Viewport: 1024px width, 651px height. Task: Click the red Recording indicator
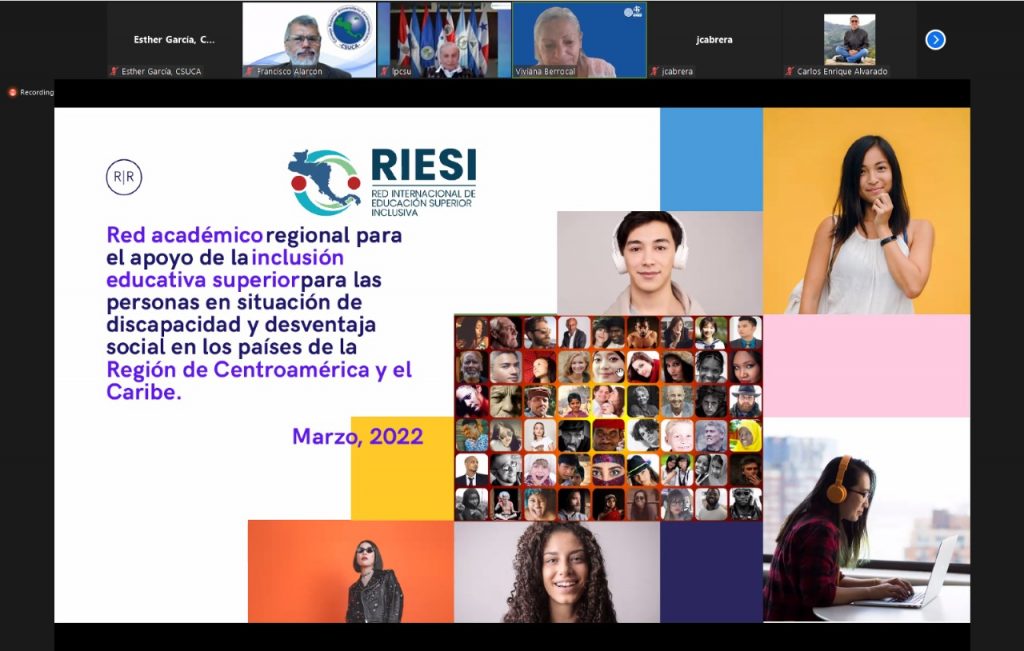tap(13, 92)
